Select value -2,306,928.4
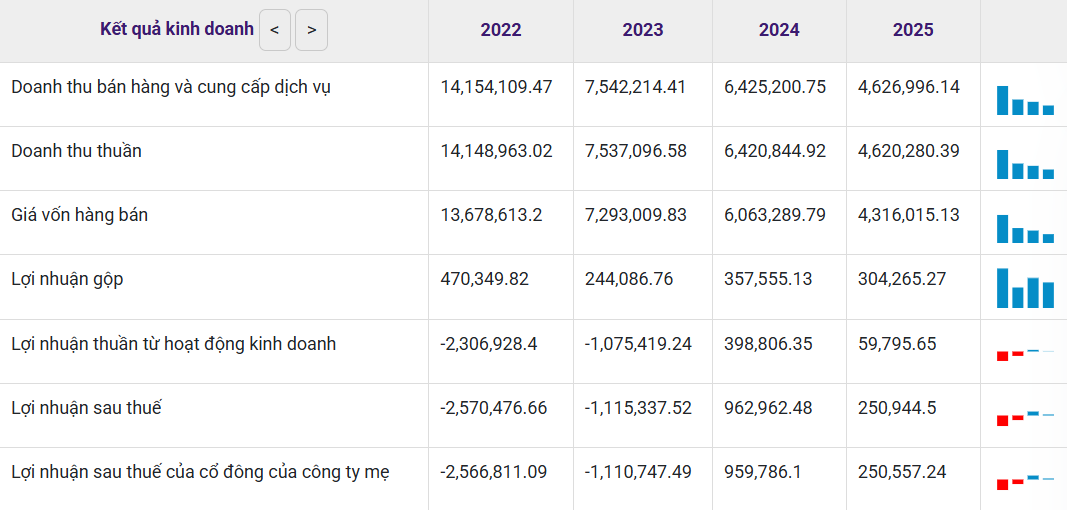The width and height of the screenshot is (1067, 510). tap(489, 345)
